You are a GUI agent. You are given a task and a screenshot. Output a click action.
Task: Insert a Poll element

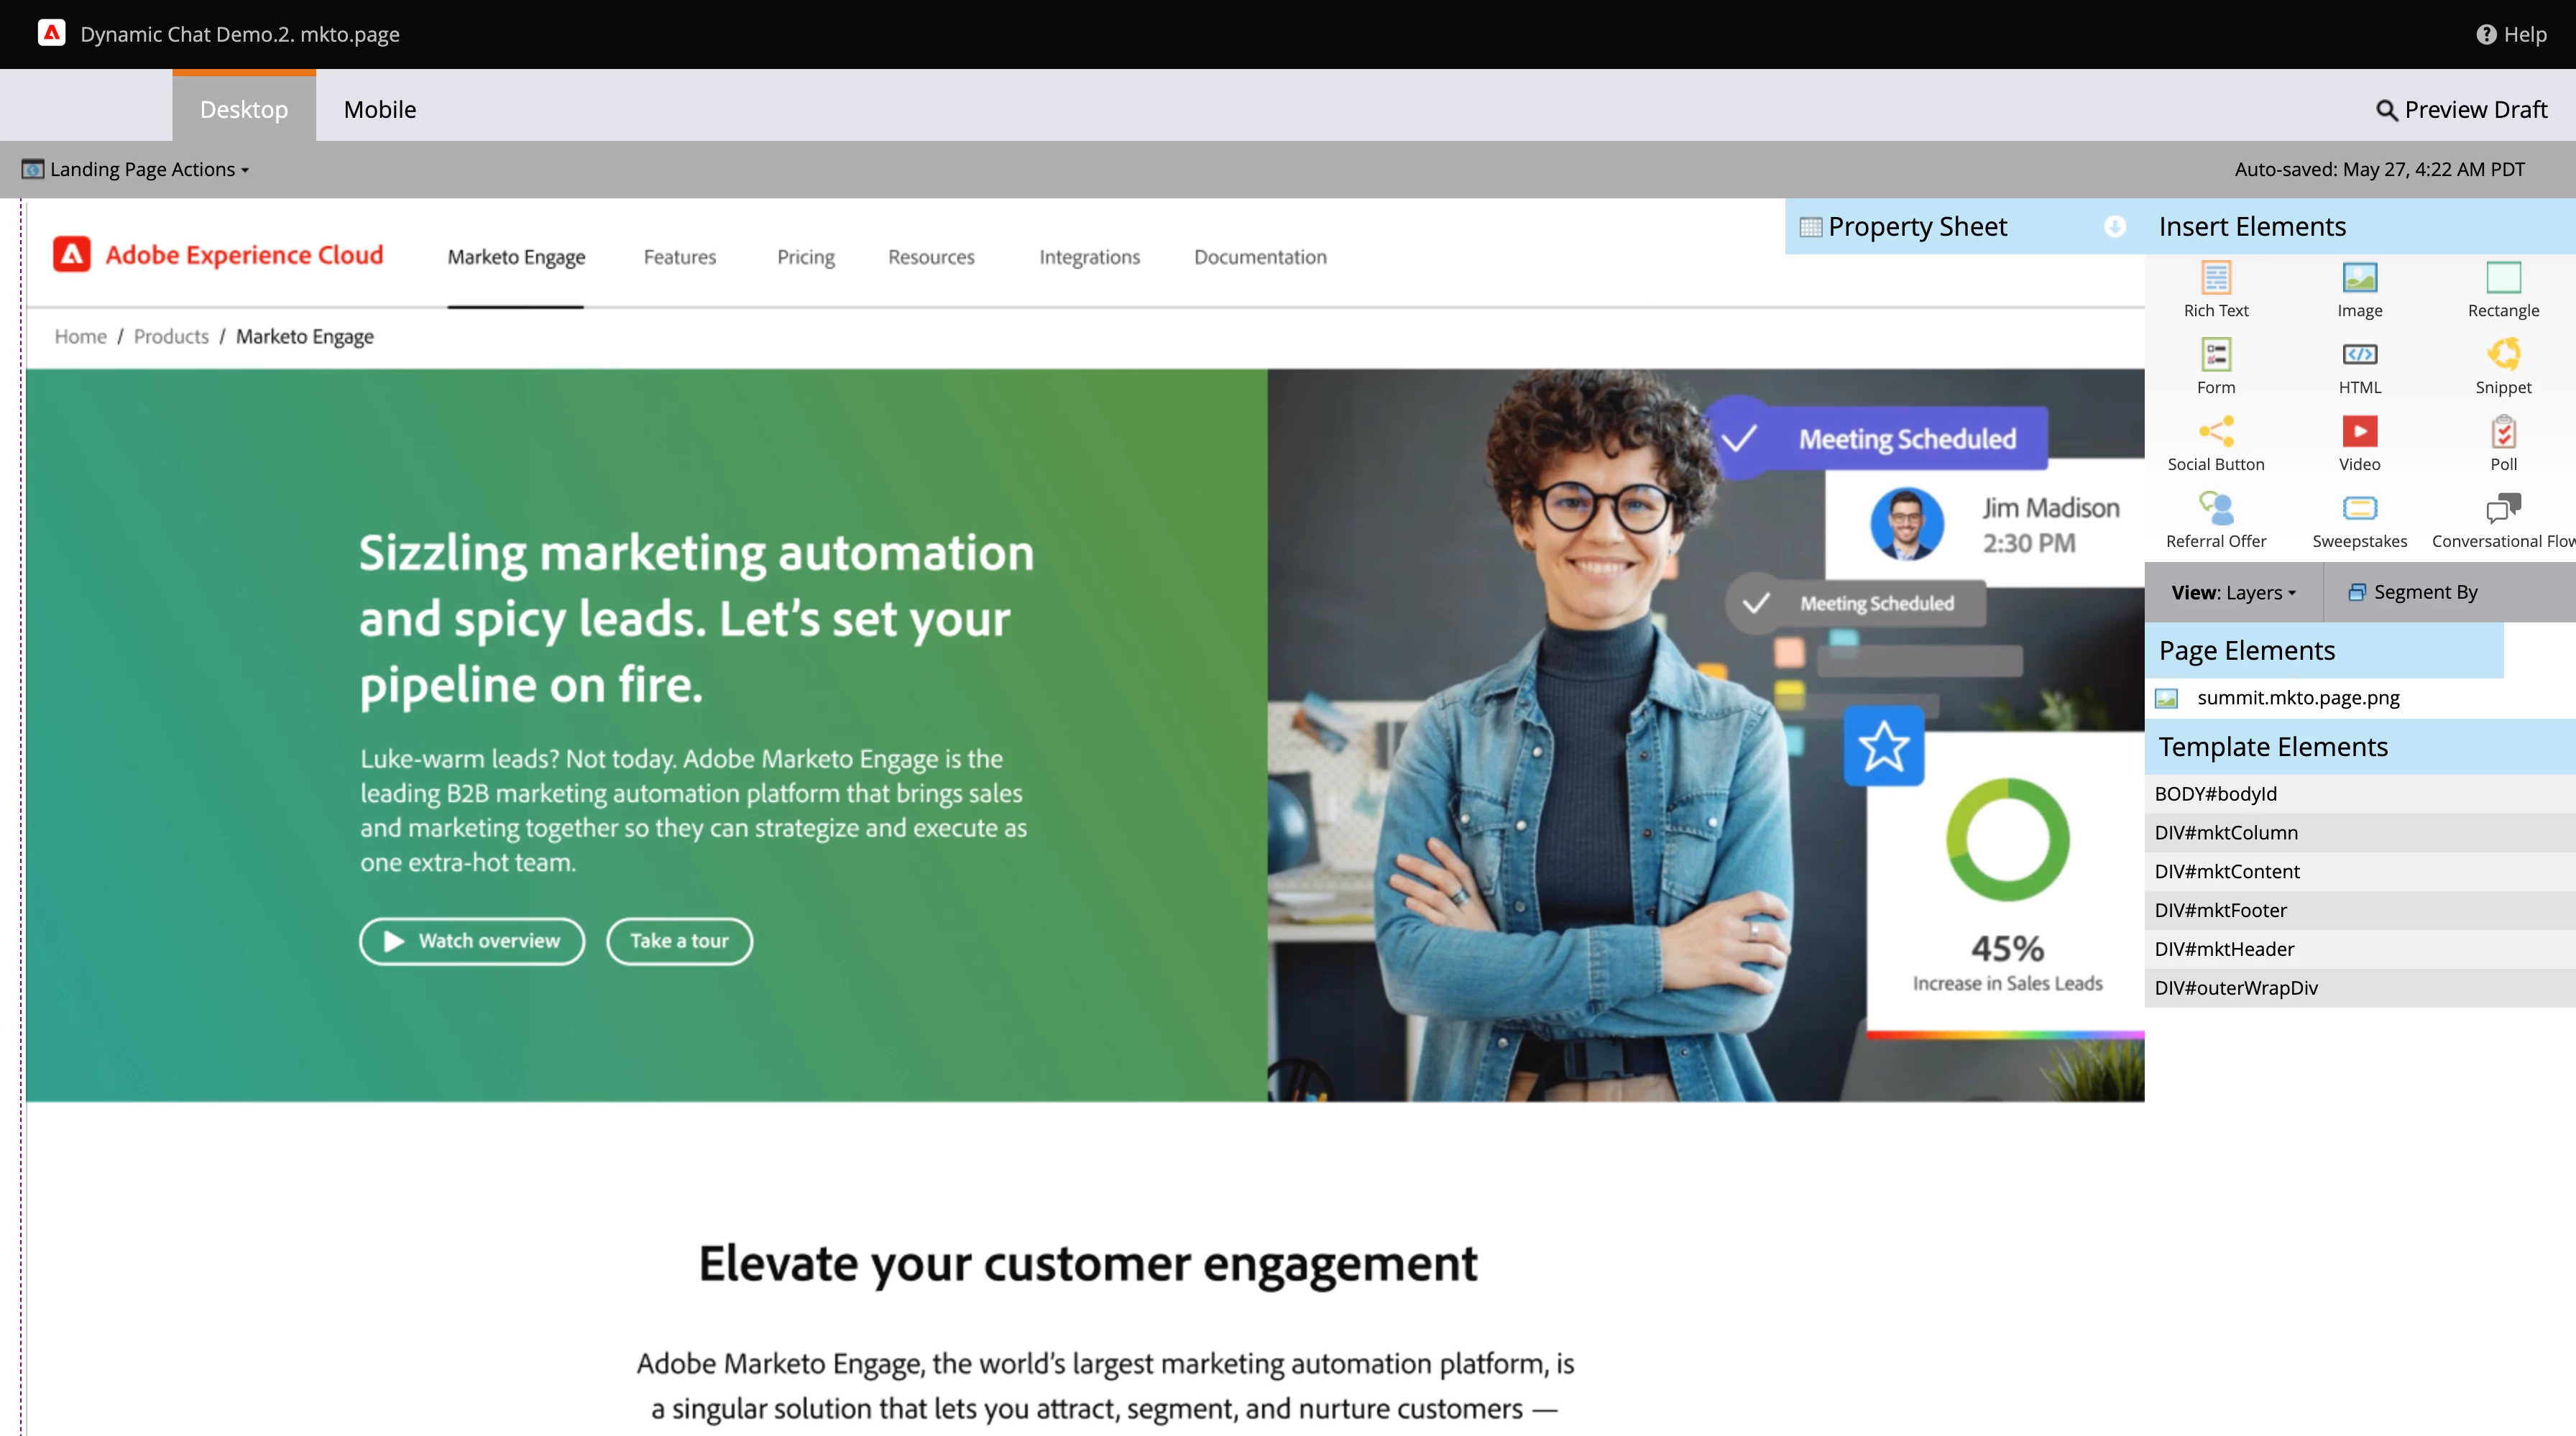(2503, 443)
